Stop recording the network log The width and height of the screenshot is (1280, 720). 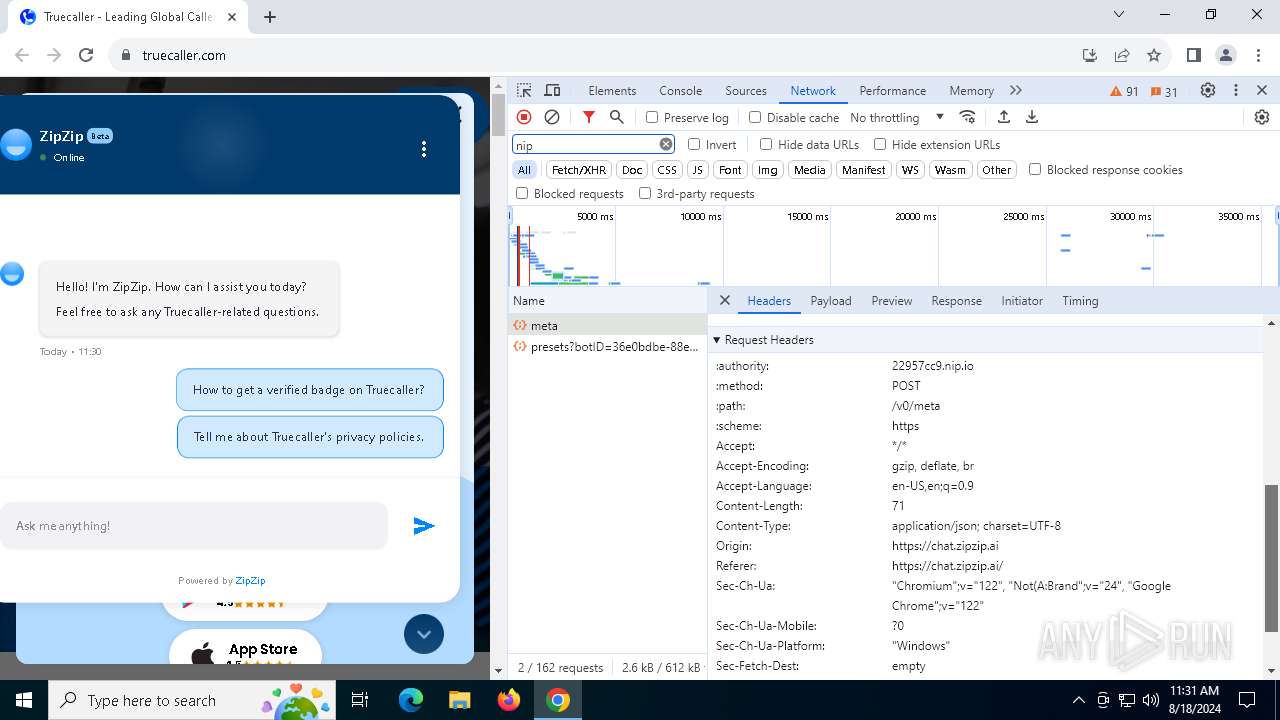tap(524, 117)
